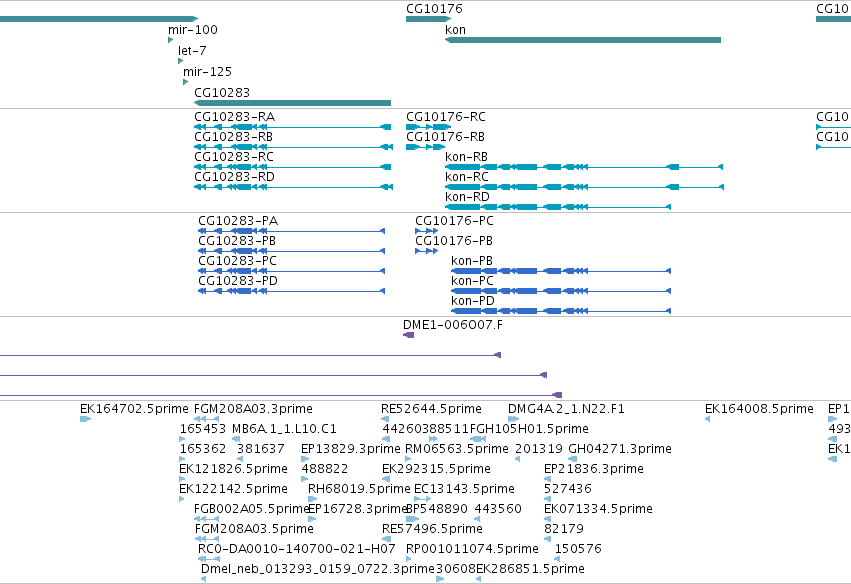
Task: Select the EK286851.5prime label
Action: [x=530, y=569]
